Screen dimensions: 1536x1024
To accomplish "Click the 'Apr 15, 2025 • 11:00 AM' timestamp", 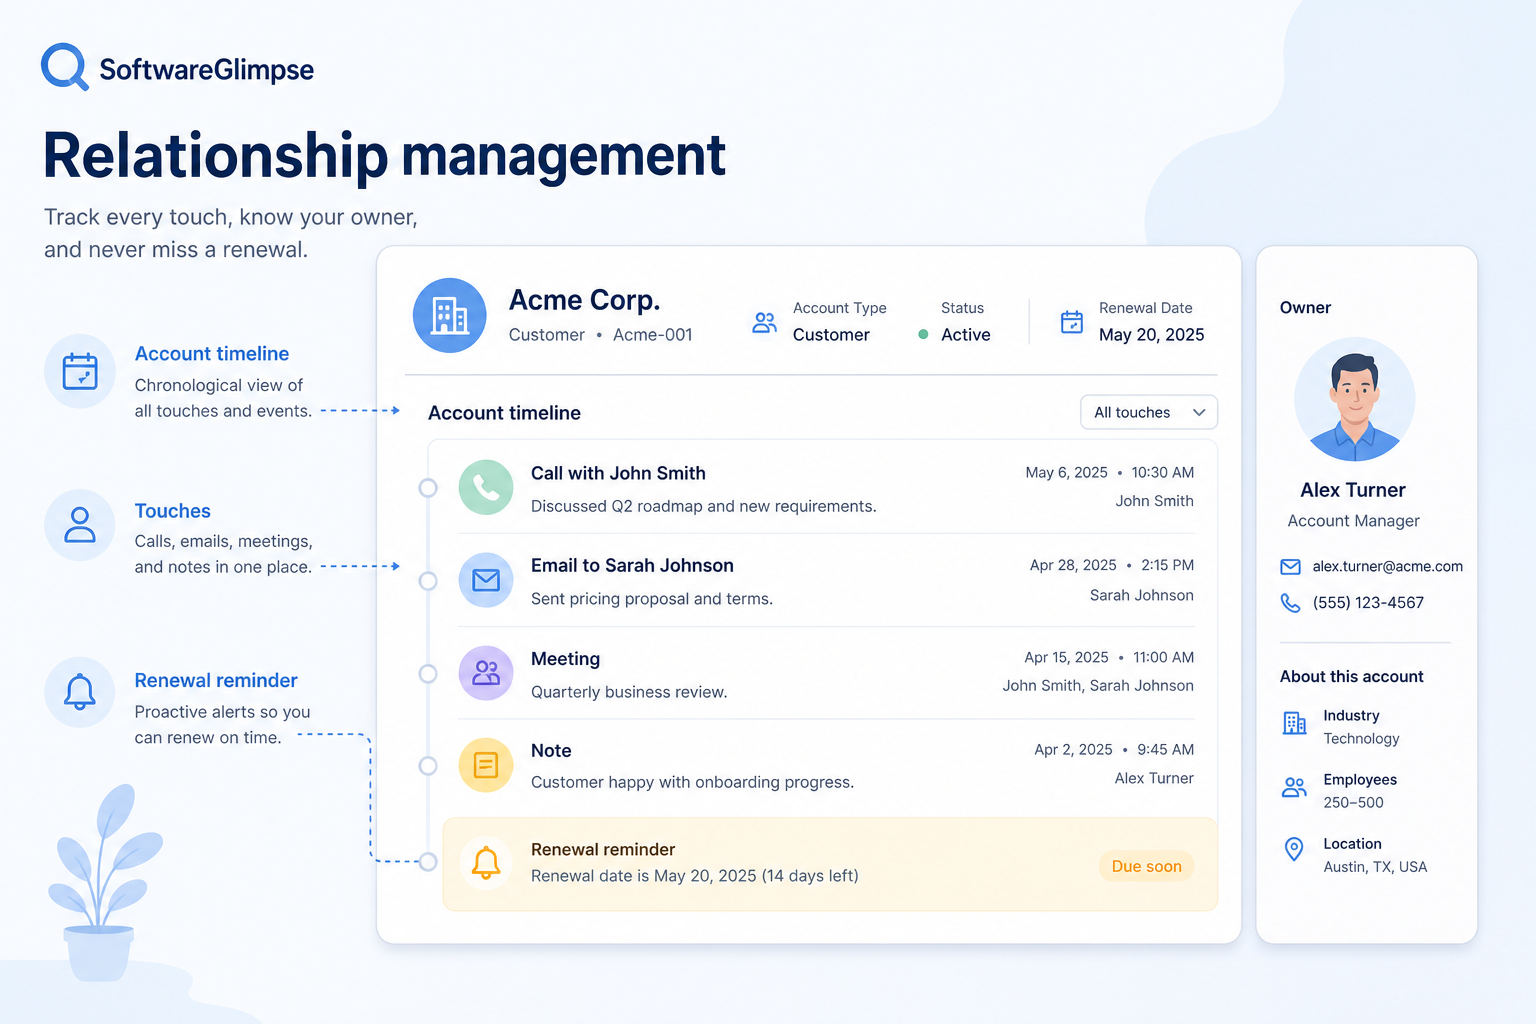I will [x=1109, y=657].
